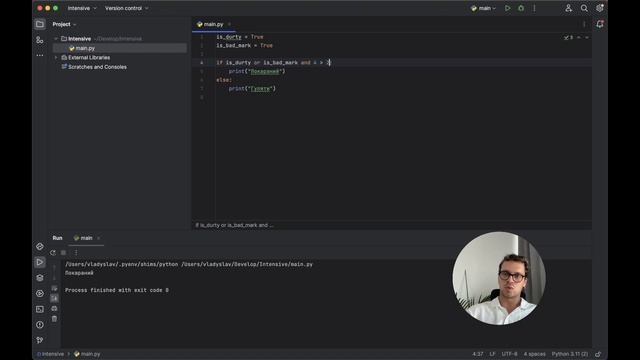The width and height of the screenshot is (640, 360).
Task: Open Run tool window icon in sidebar
Action: tap(40, 262)
